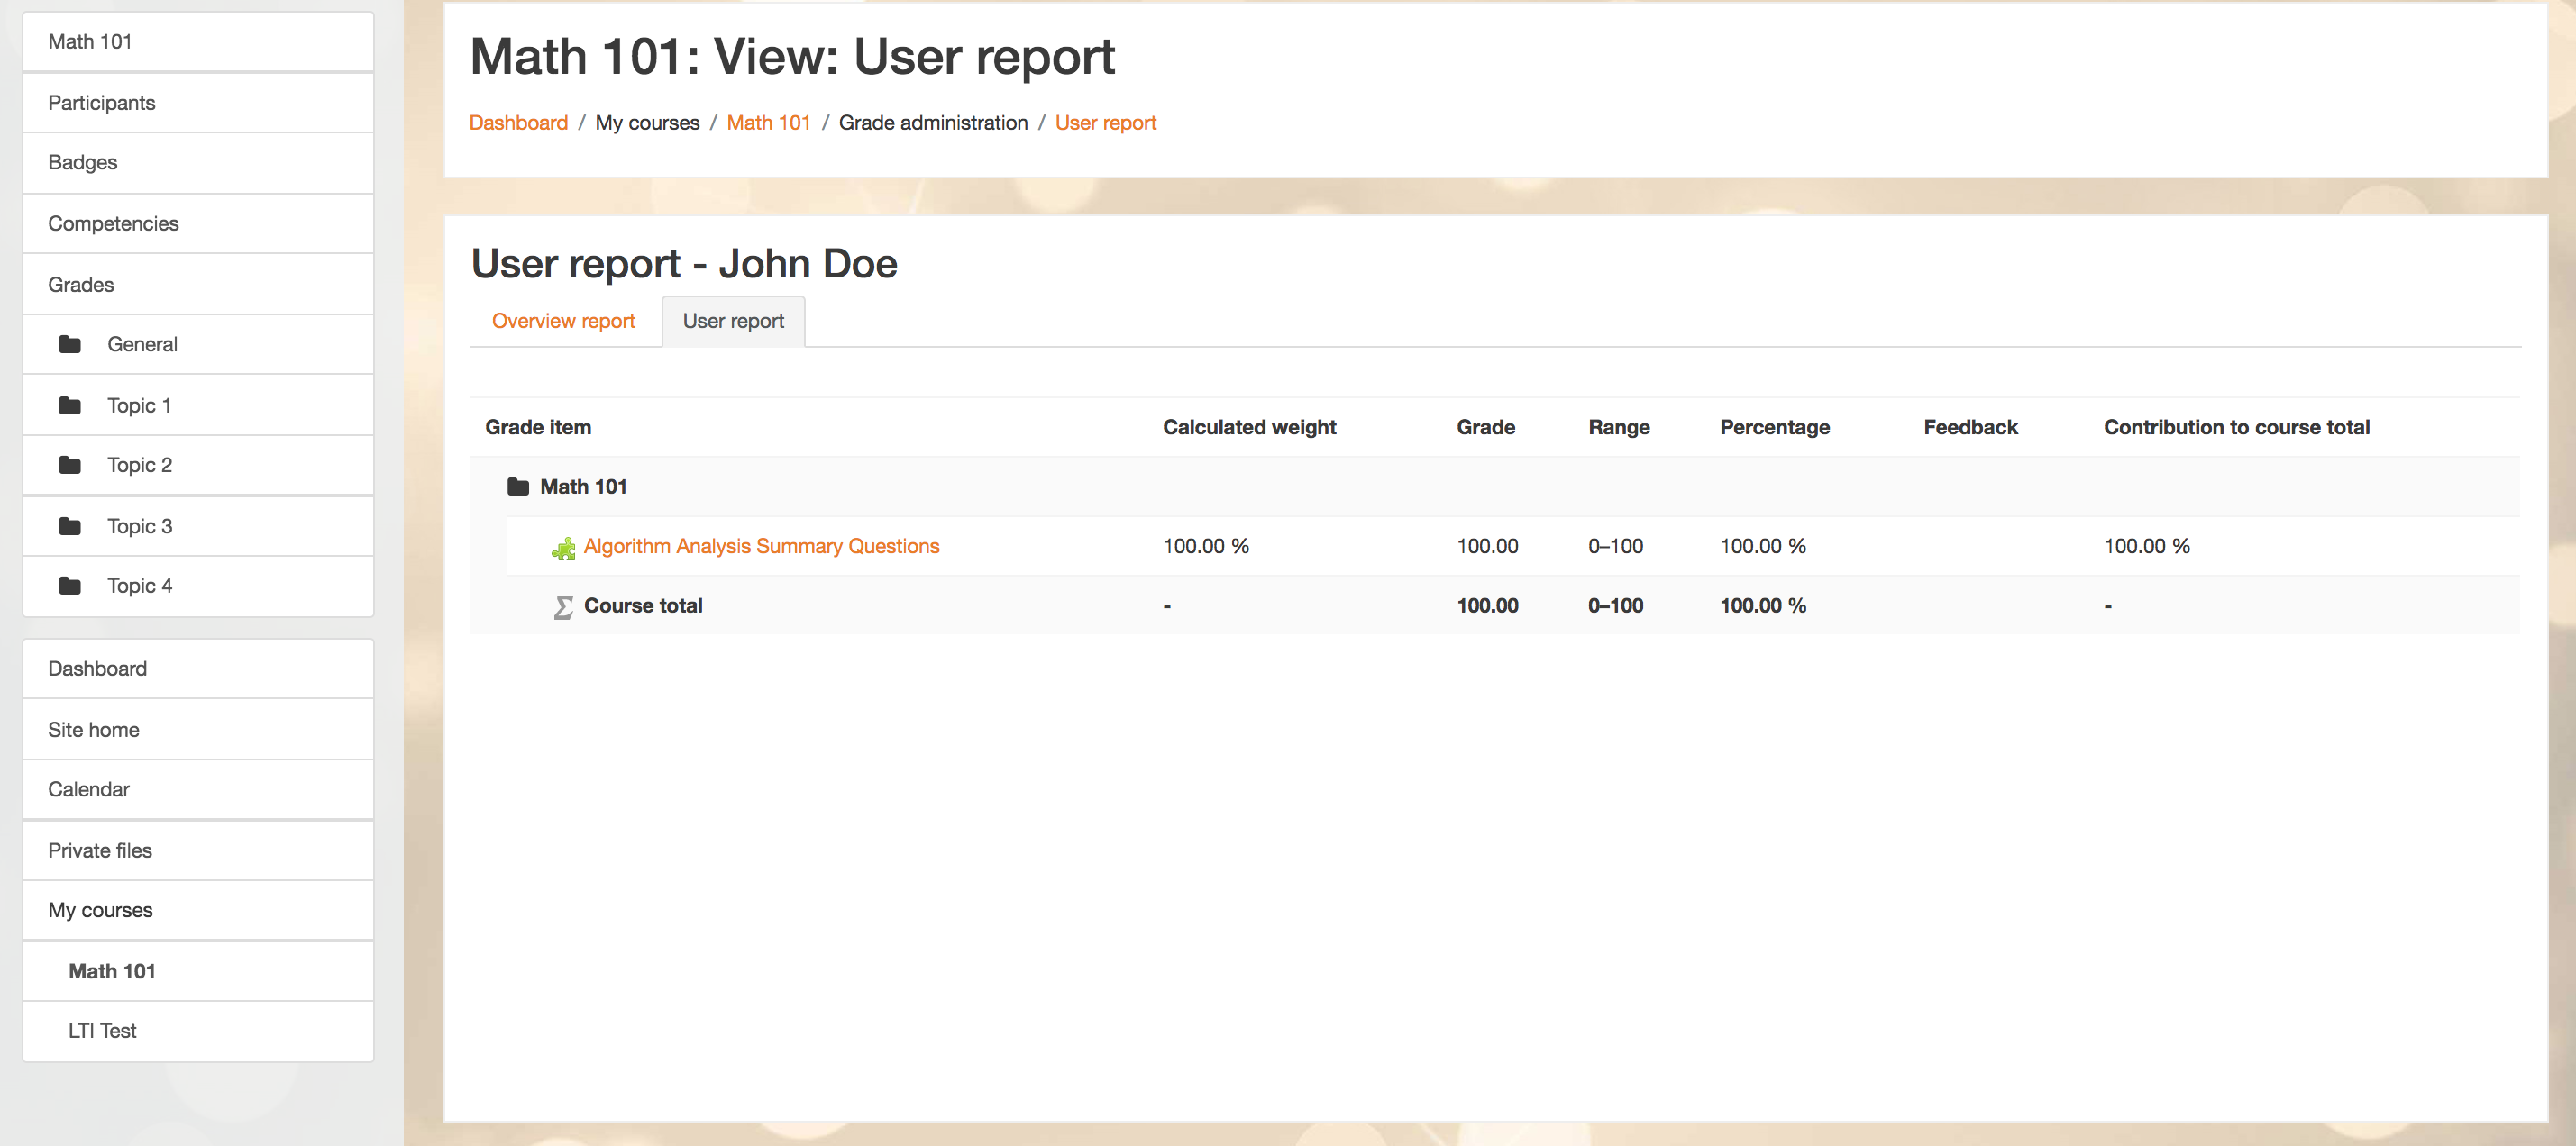Open the LTI Test course

[x=198, y=1030]
